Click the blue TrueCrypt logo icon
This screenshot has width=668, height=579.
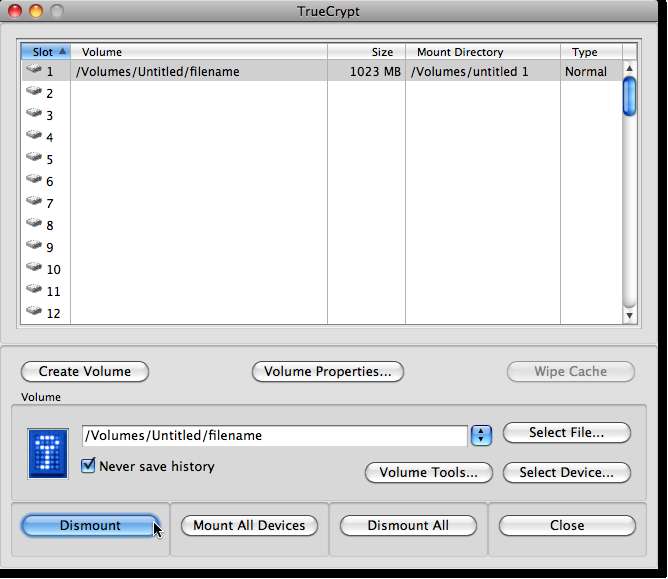point(48,453)
